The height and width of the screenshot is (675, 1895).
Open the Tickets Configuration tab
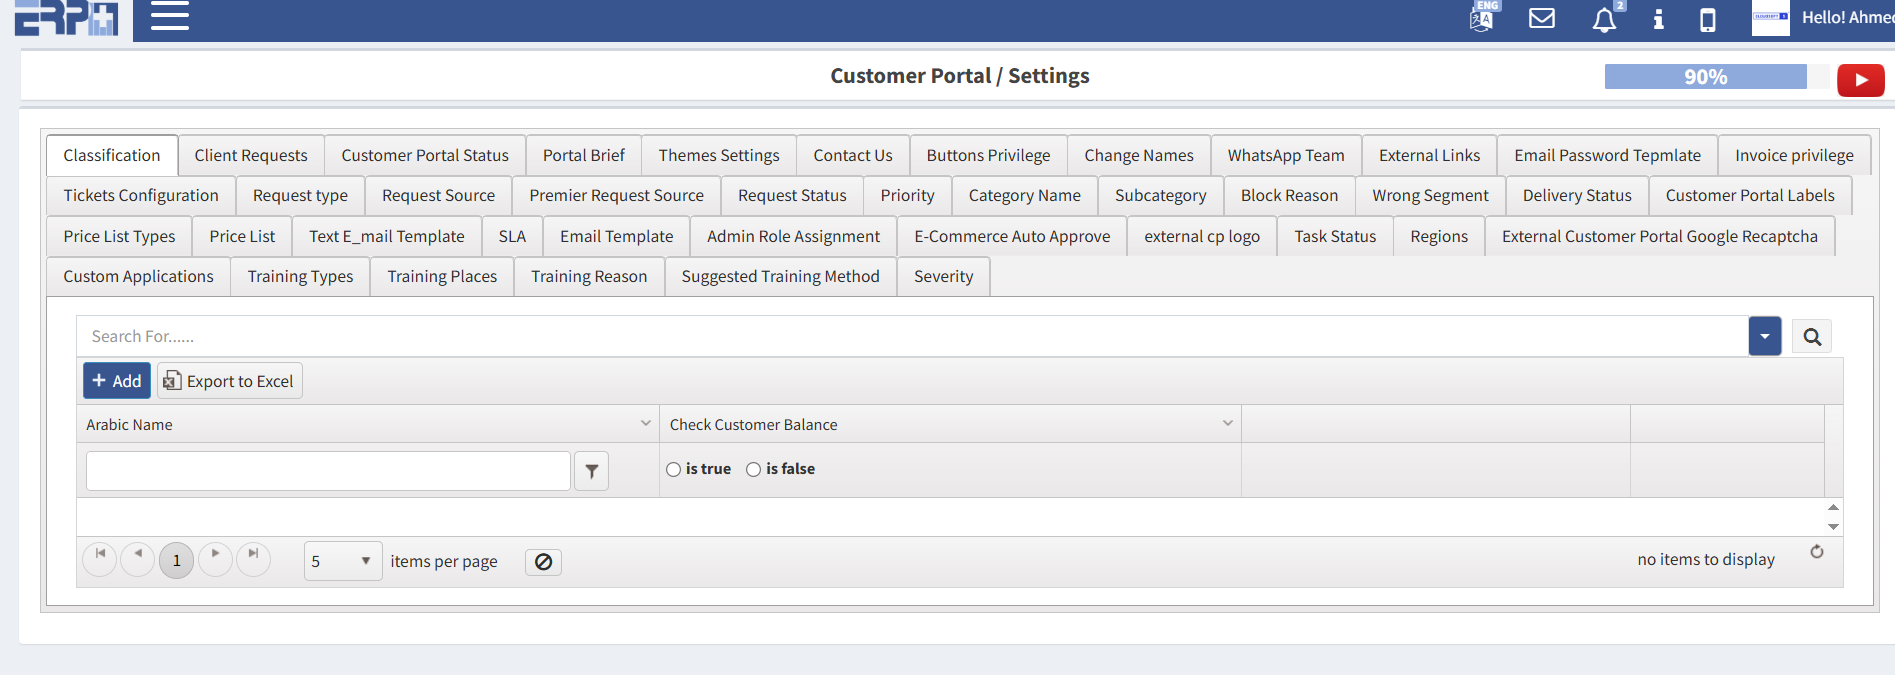[x=141, y=196]
